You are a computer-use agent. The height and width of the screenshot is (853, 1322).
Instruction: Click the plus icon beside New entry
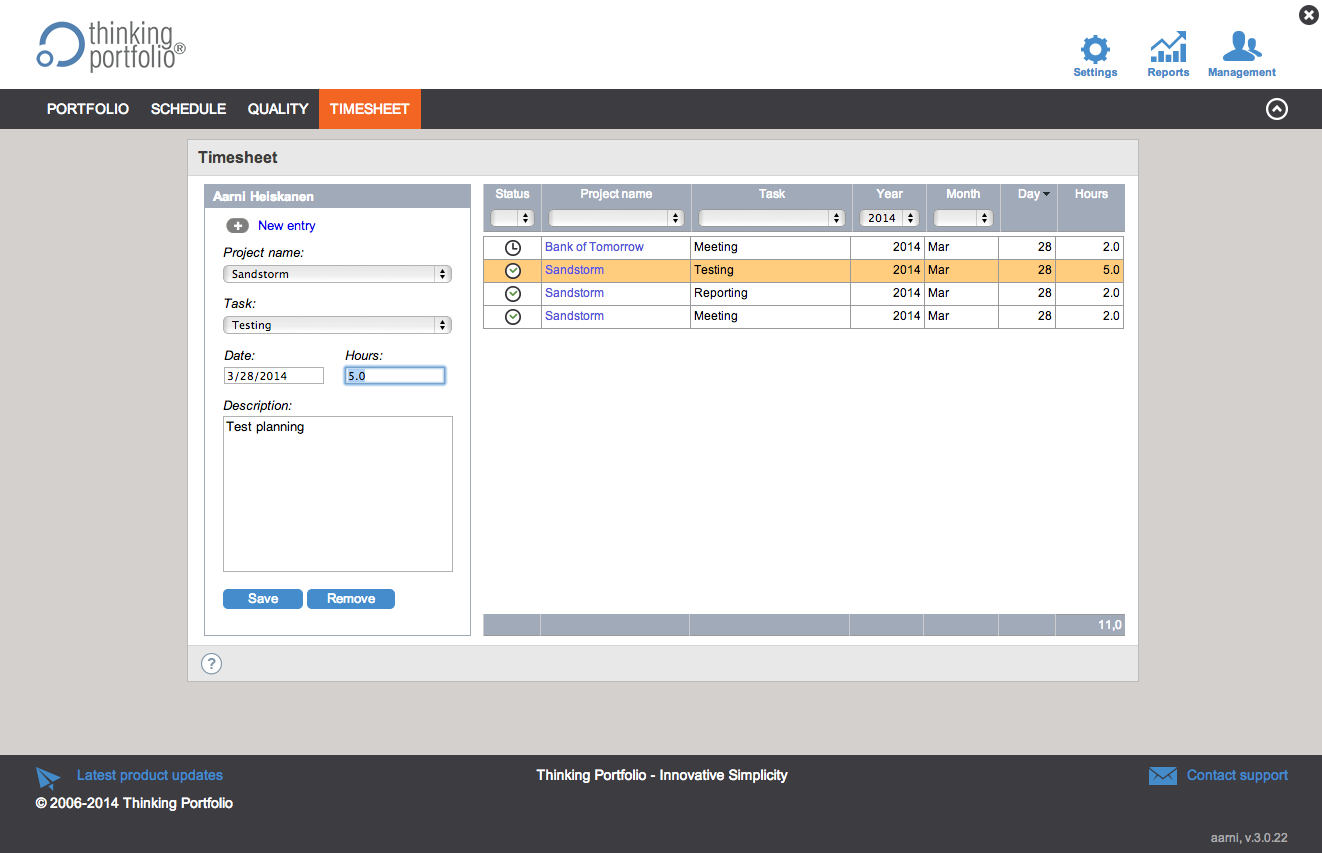pyautogui.click(x=238, y=226)
